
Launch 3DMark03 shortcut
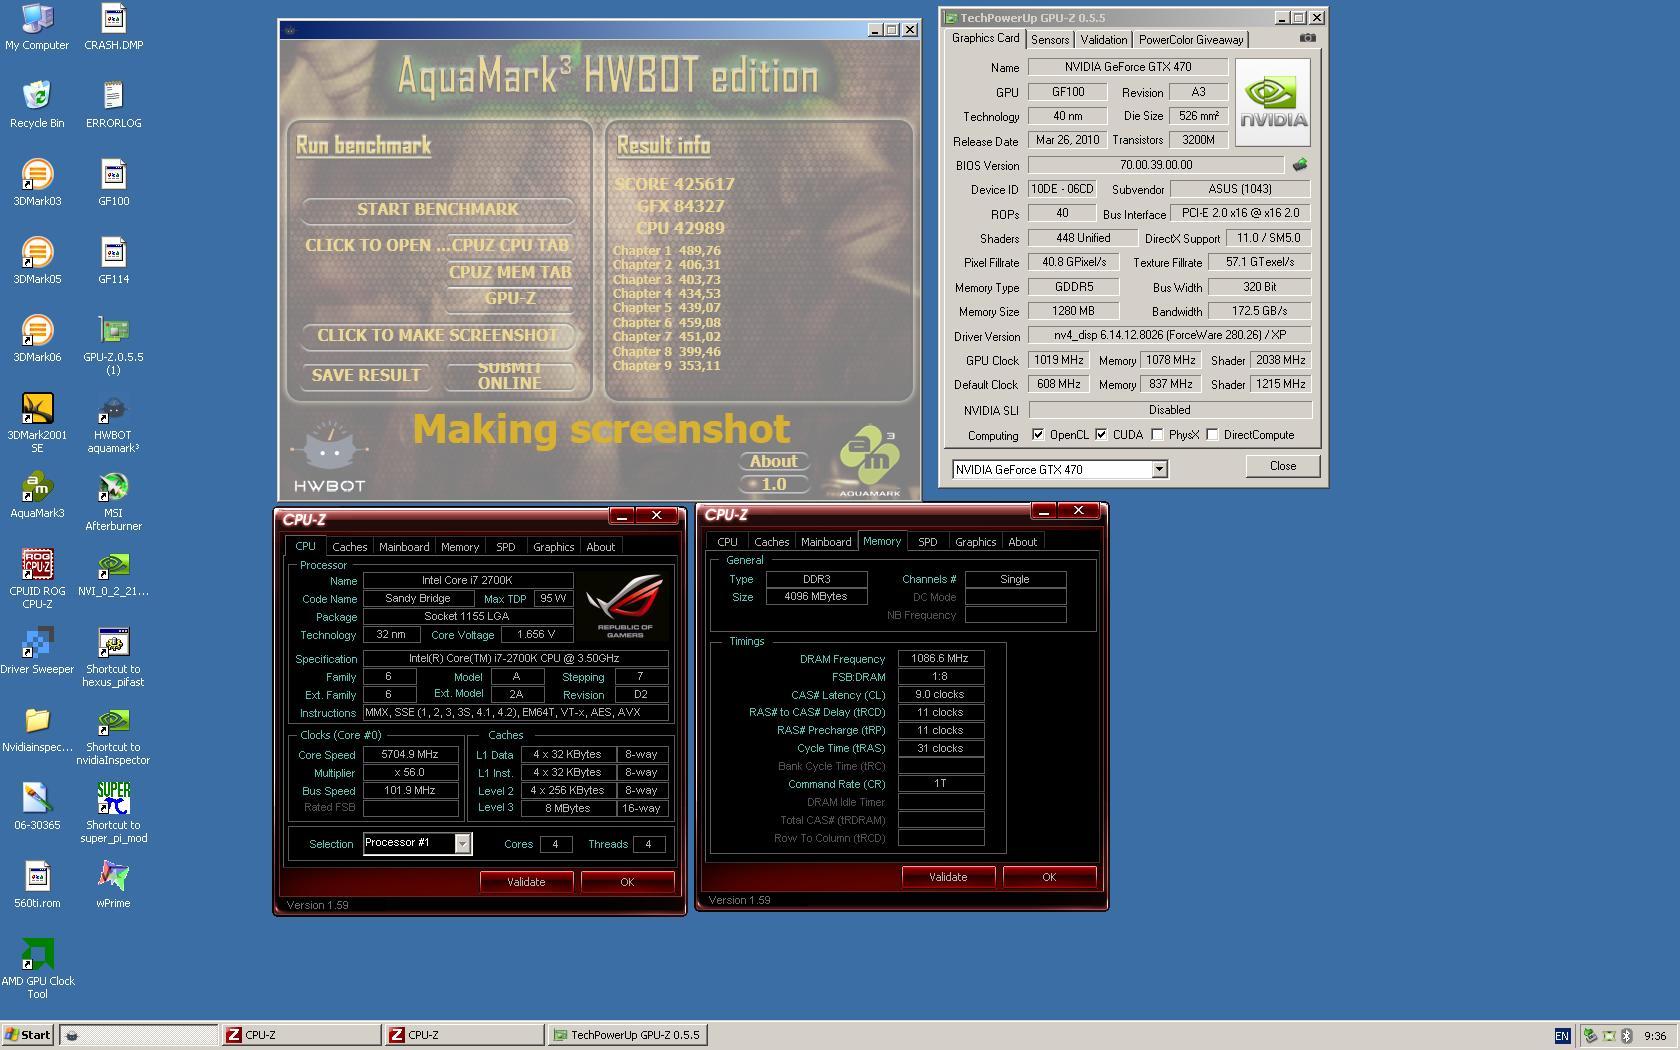pyautogui.click(x=37, y=182)
